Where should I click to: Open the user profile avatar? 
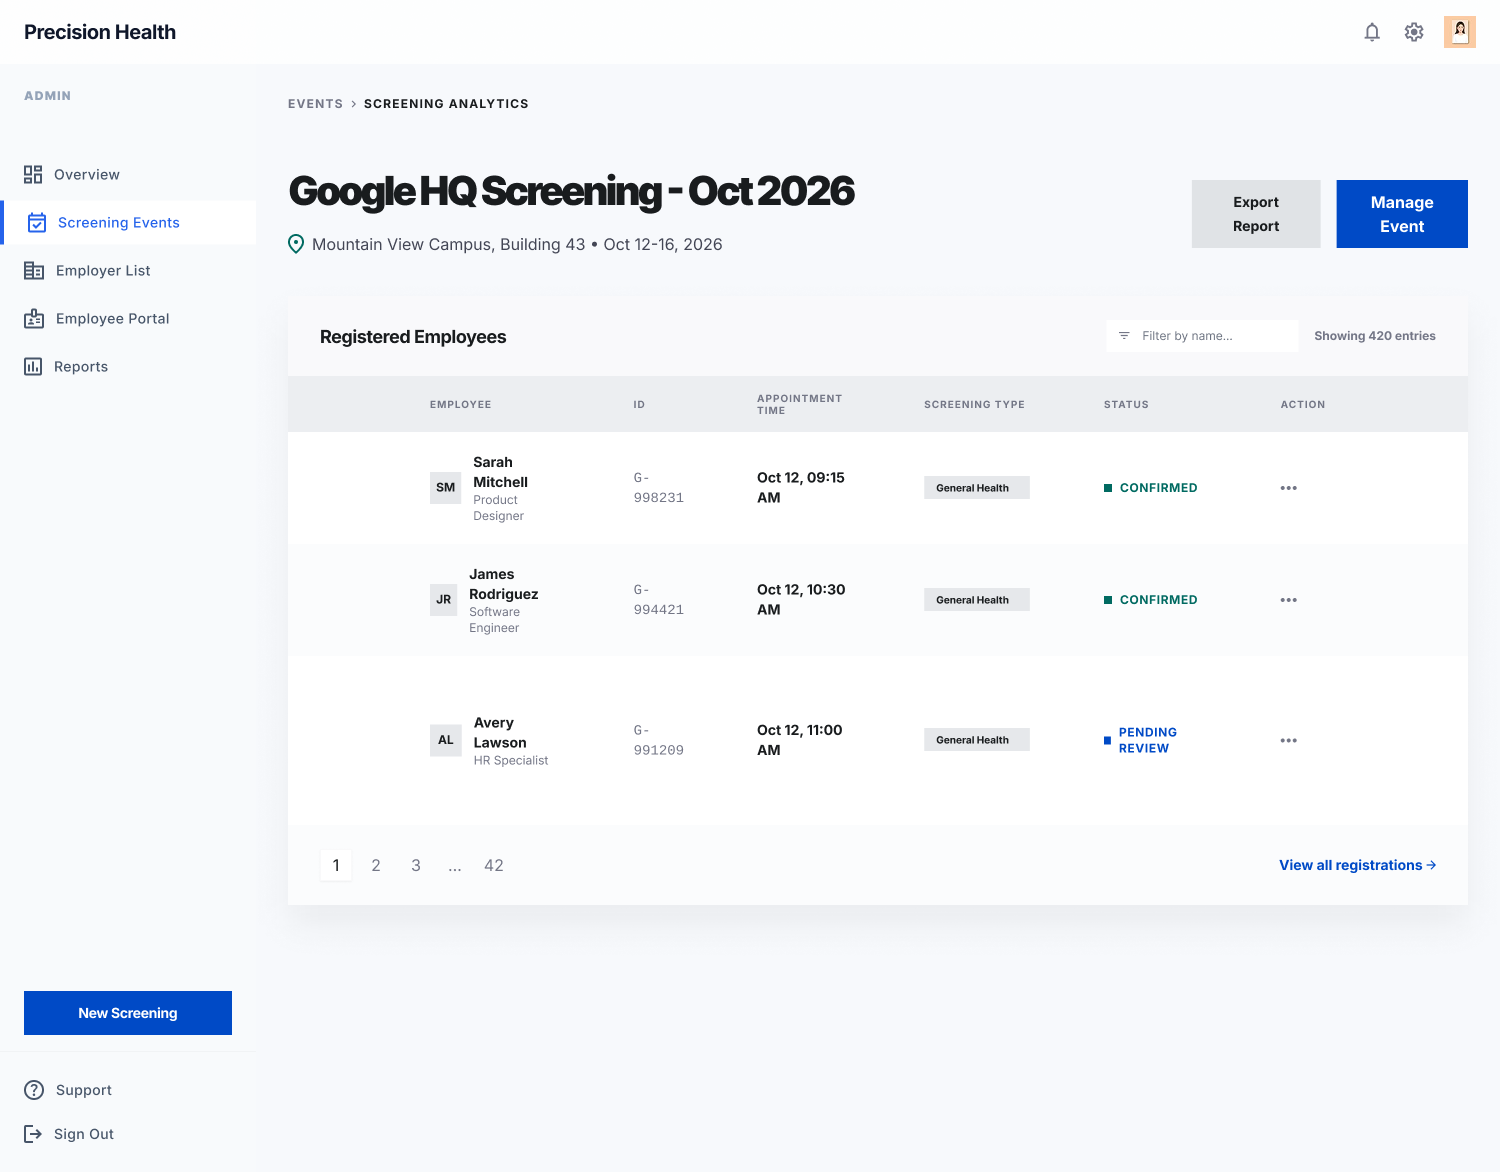pos(1460,32)
